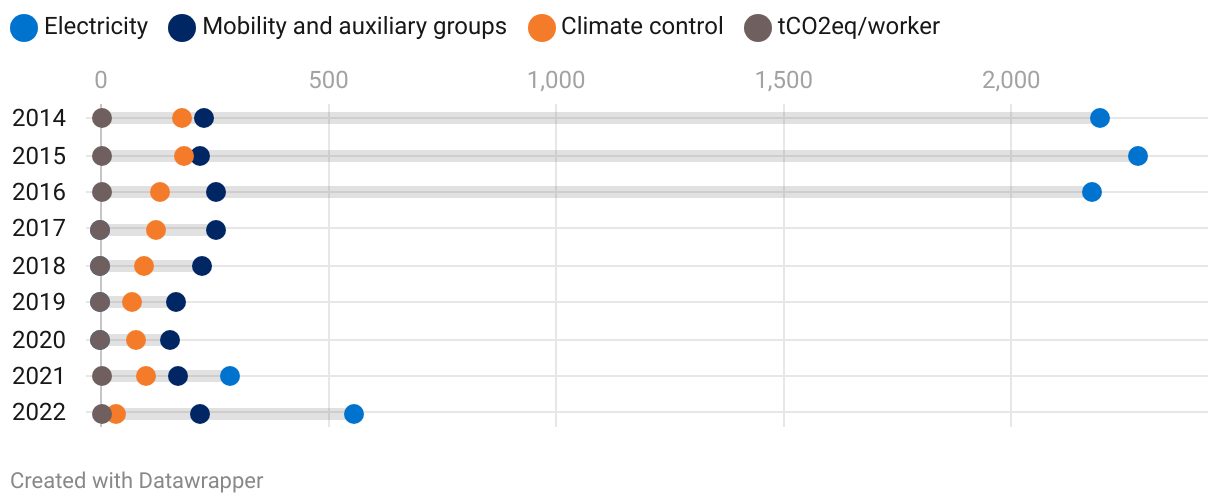The height and width of the screenshot is (504, 1220).
Task: Select the 2016 Climate control data point
Action: [x=160, y=192]
